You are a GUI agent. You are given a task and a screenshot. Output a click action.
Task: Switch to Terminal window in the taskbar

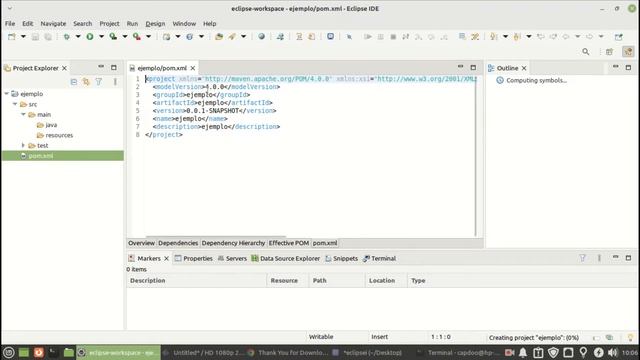[x=457, y=352]
